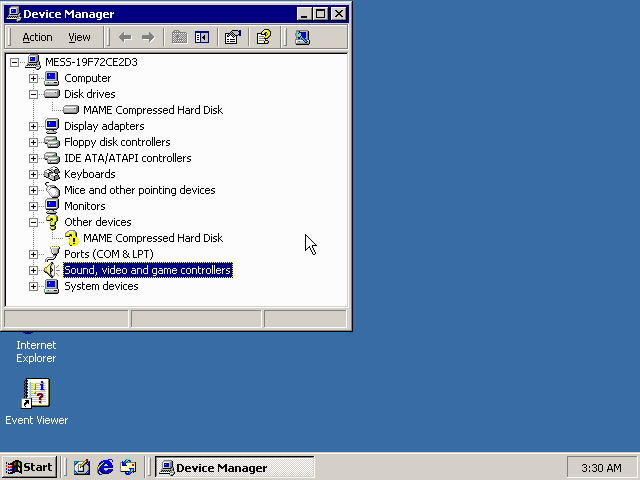Expand Sound, video and game controllers

pos(33,270)
